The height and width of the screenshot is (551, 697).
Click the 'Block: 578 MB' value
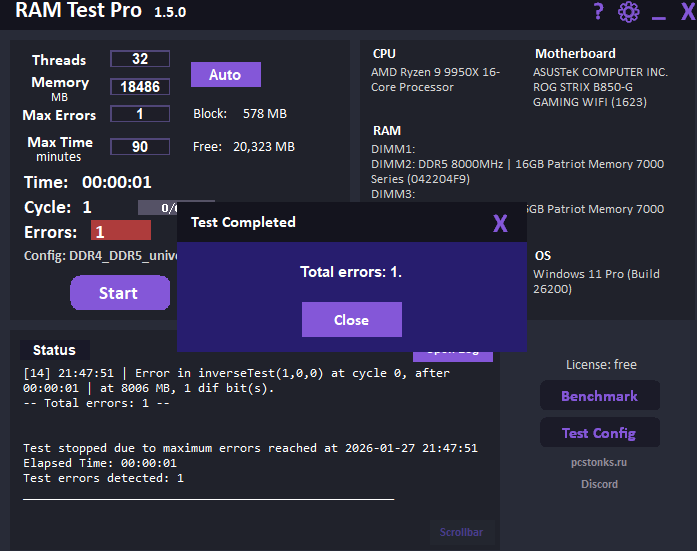pyautogui.click(x=240, y=114)
